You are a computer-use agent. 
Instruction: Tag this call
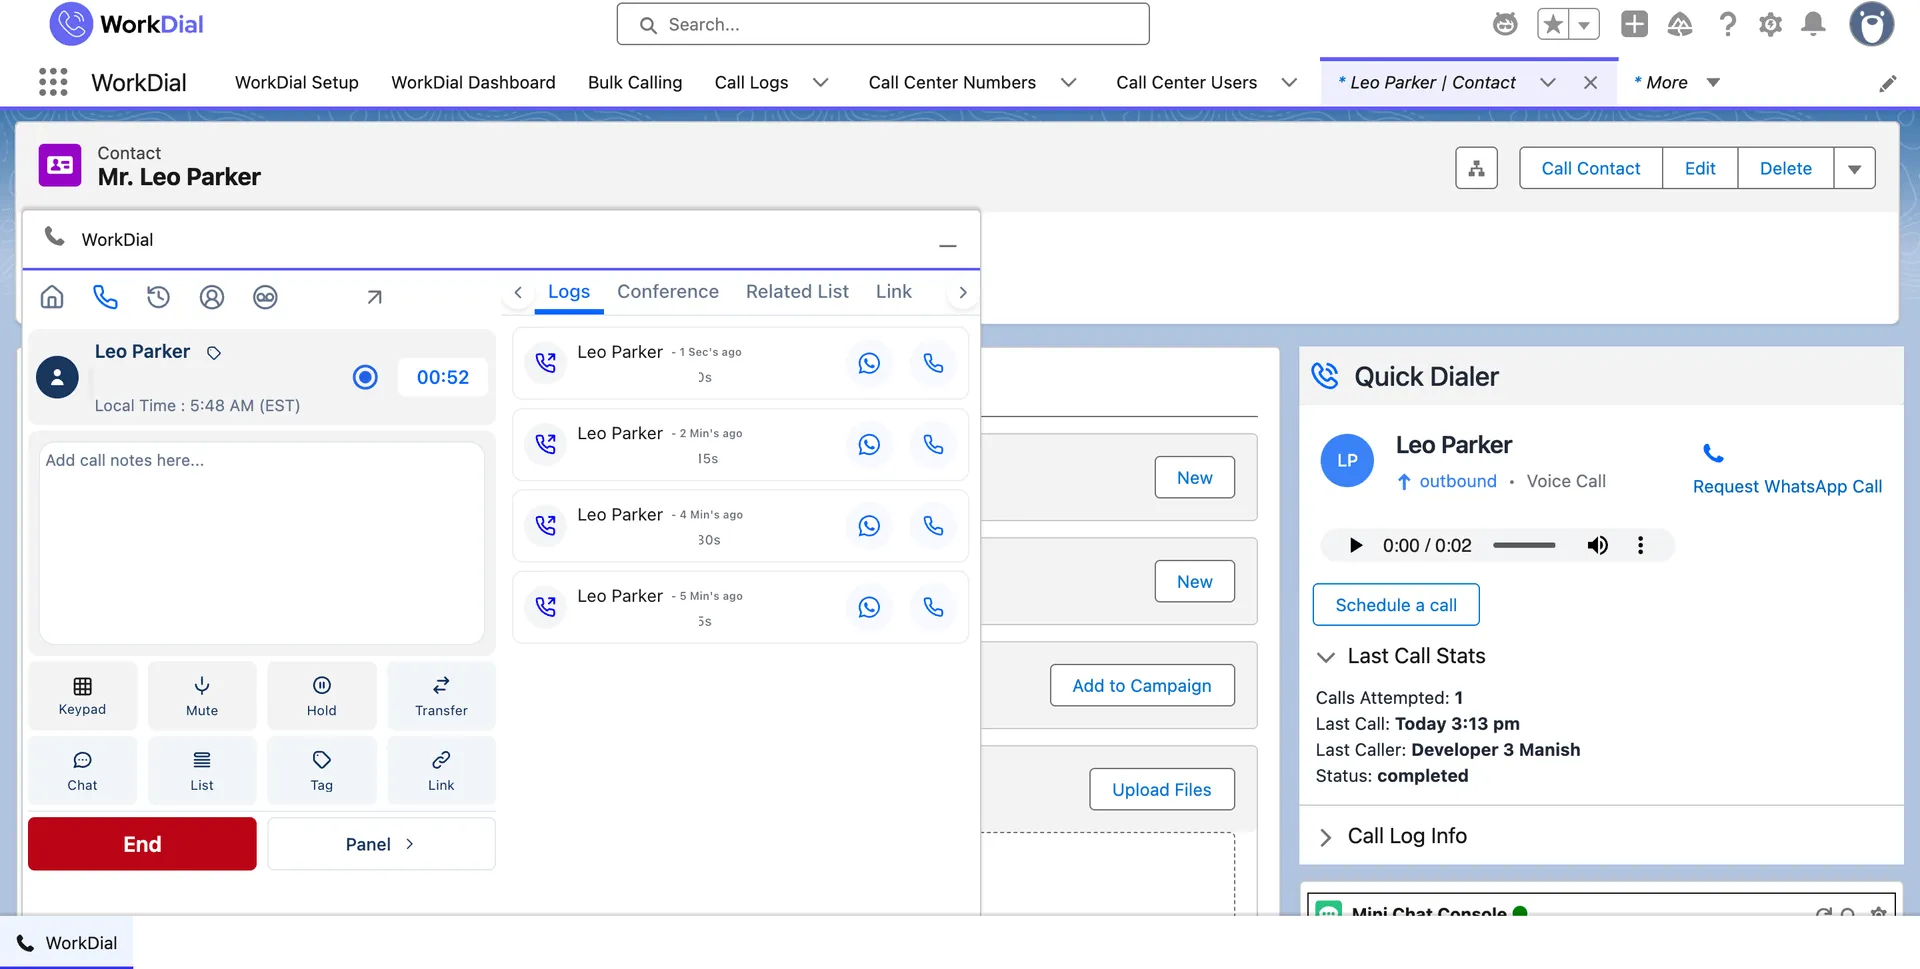coord(321,770)
